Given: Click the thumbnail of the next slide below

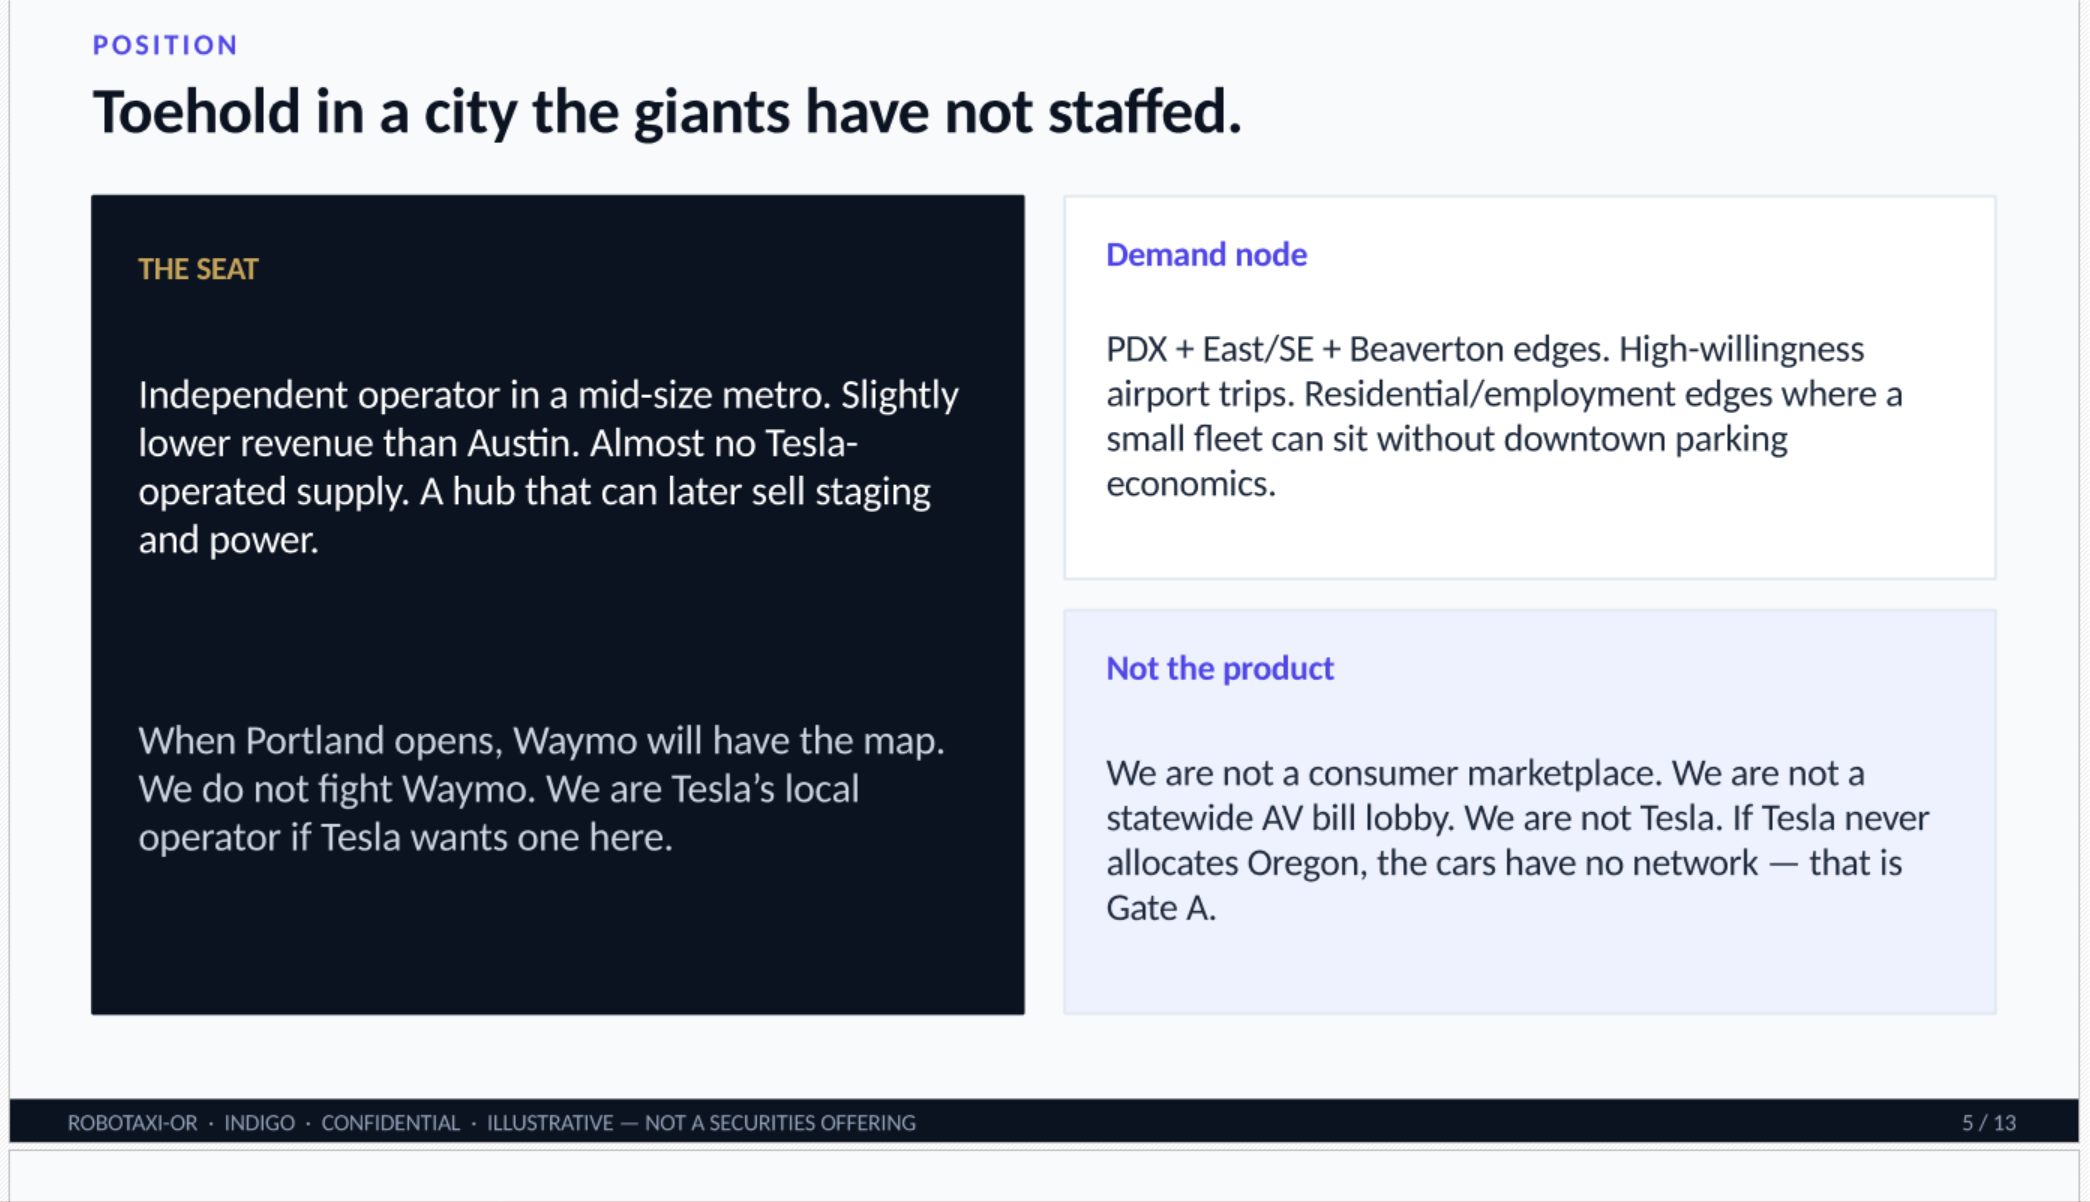Looking at the screenshot, I should coord(1044,1176).
